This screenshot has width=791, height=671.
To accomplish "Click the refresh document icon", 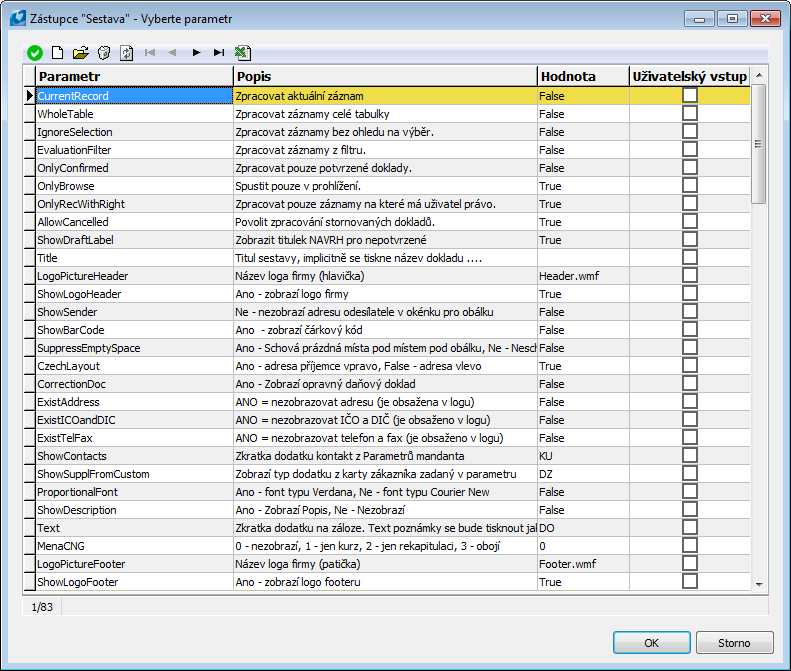I will click(x=127, y=52).
